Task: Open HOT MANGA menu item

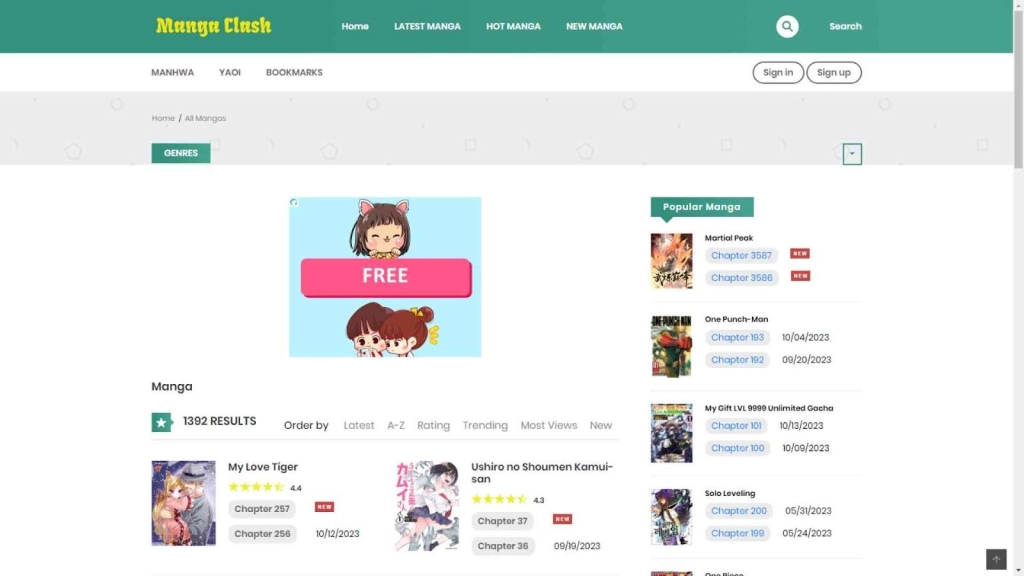Action: pos(513,26)
